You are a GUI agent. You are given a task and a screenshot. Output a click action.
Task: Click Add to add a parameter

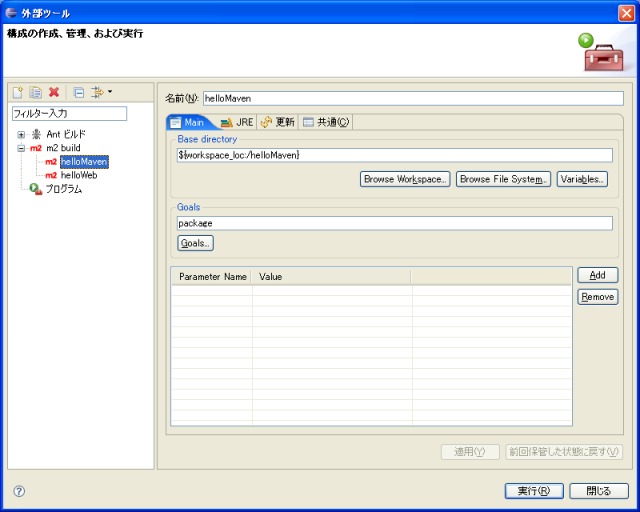point(597,275)
